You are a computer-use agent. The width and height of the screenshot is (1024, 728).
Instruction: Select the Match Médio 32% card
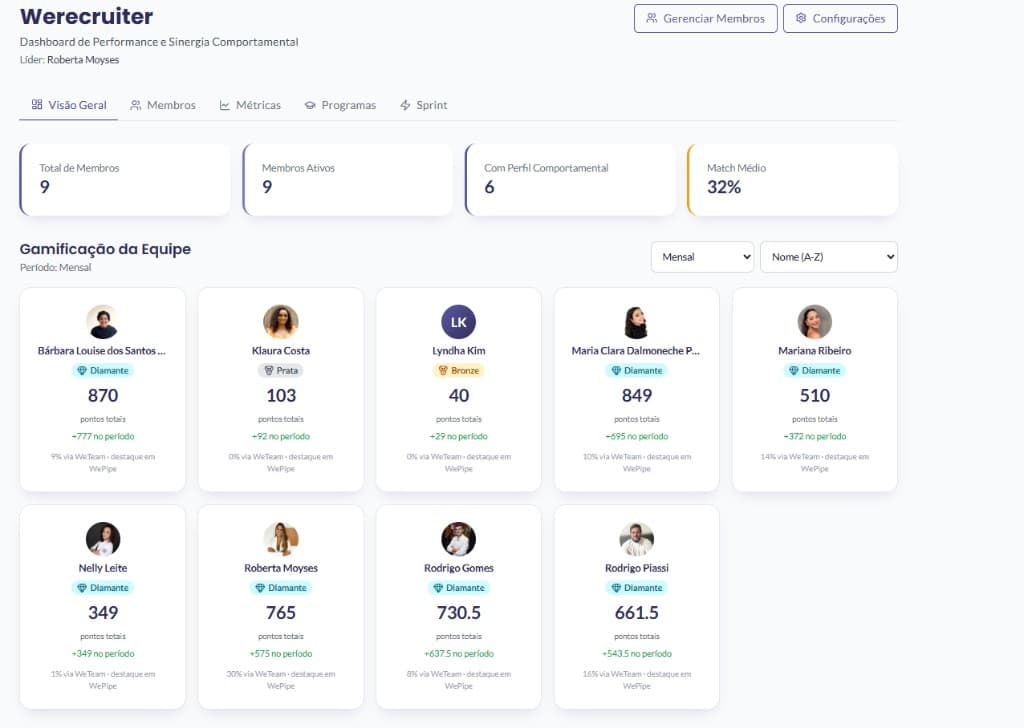tap(792, 180)
